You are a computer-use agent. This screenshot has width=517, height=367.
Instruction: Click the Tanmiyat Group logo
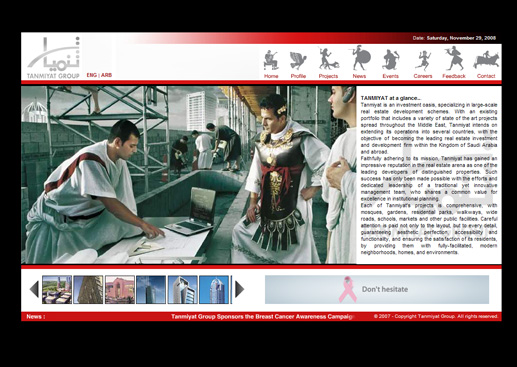pyautogui.click(x=53, y=58)
